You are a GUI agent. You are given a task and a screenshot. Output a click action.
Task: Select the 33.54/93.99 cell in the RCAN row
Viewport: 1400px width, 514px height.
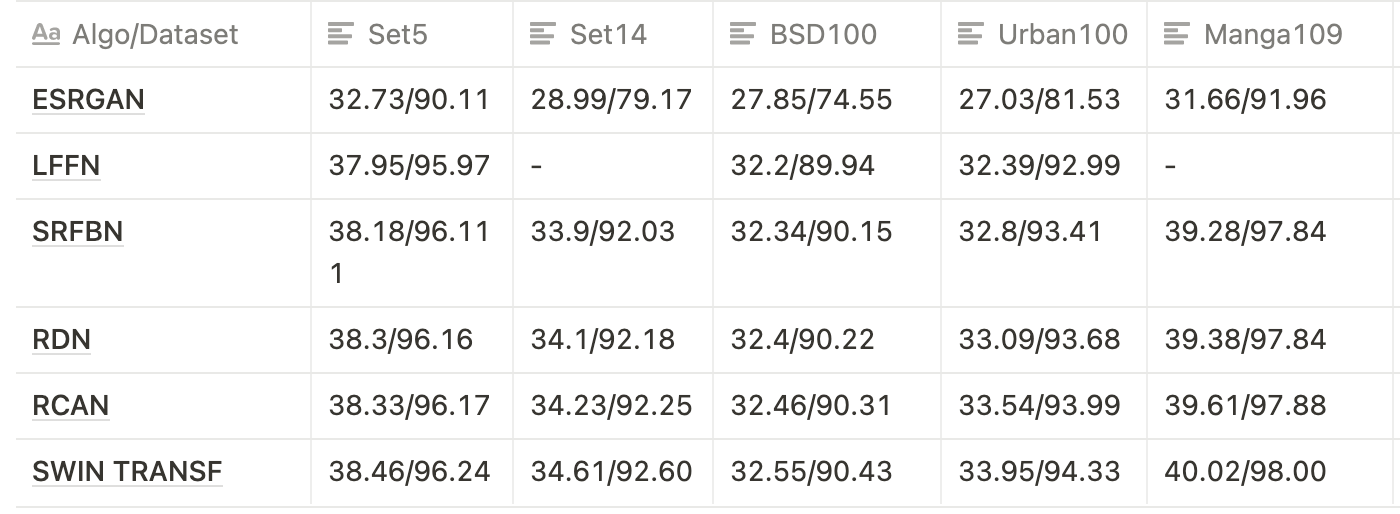point(1044,406)
